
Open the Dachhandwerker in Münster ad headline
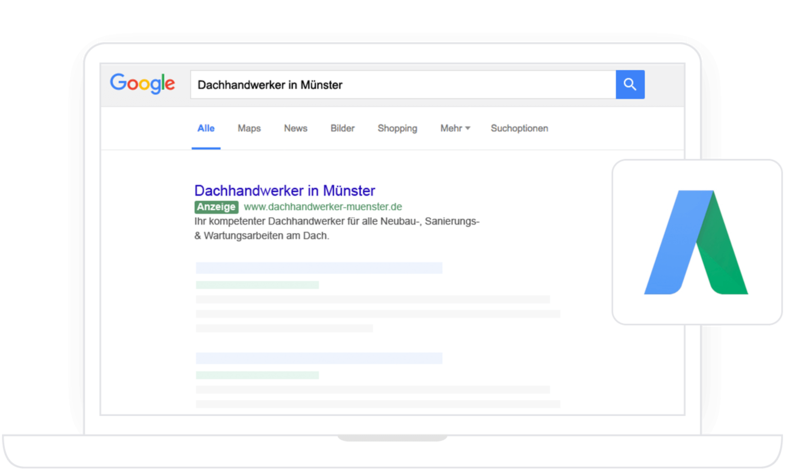coord(285,190)
